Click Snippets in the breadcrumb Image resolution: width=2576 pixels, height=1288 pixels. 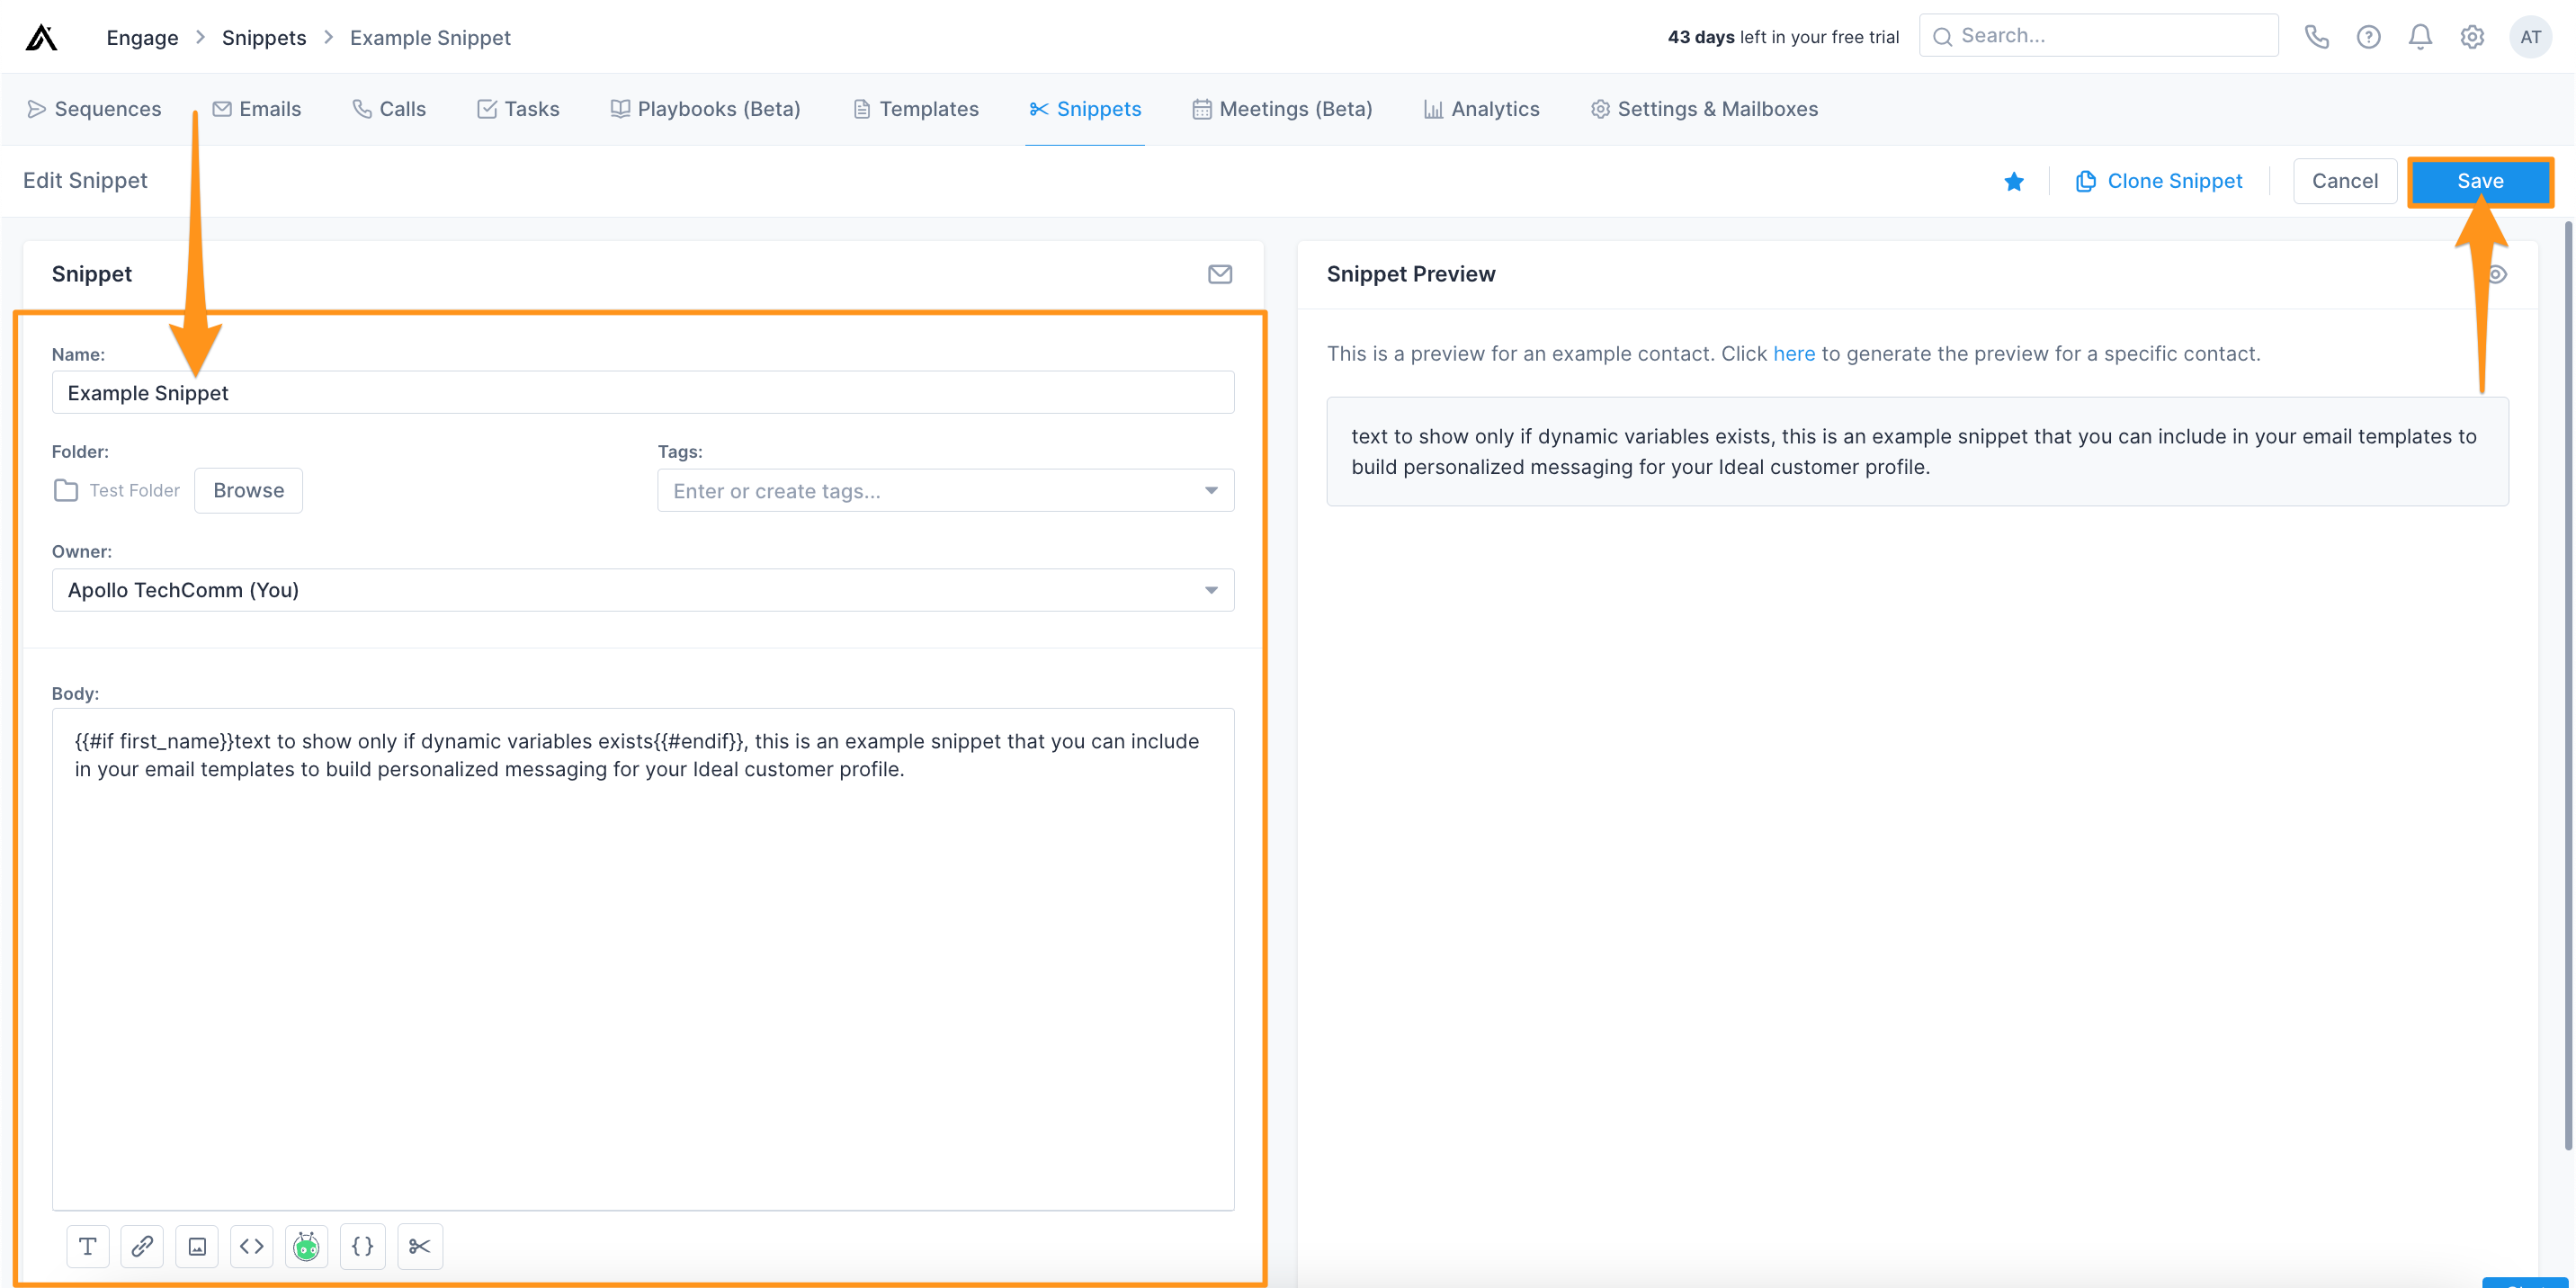pyautogui.click(x=264, y=38)
